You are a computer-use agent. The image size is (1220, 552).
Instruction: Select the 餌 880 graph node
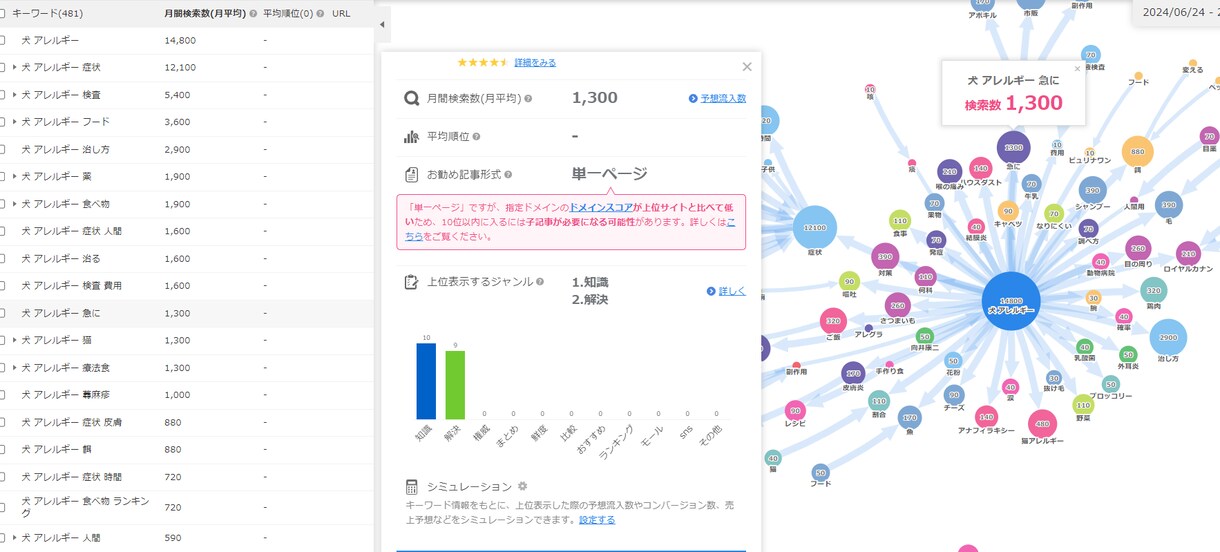click(1137, 153)
